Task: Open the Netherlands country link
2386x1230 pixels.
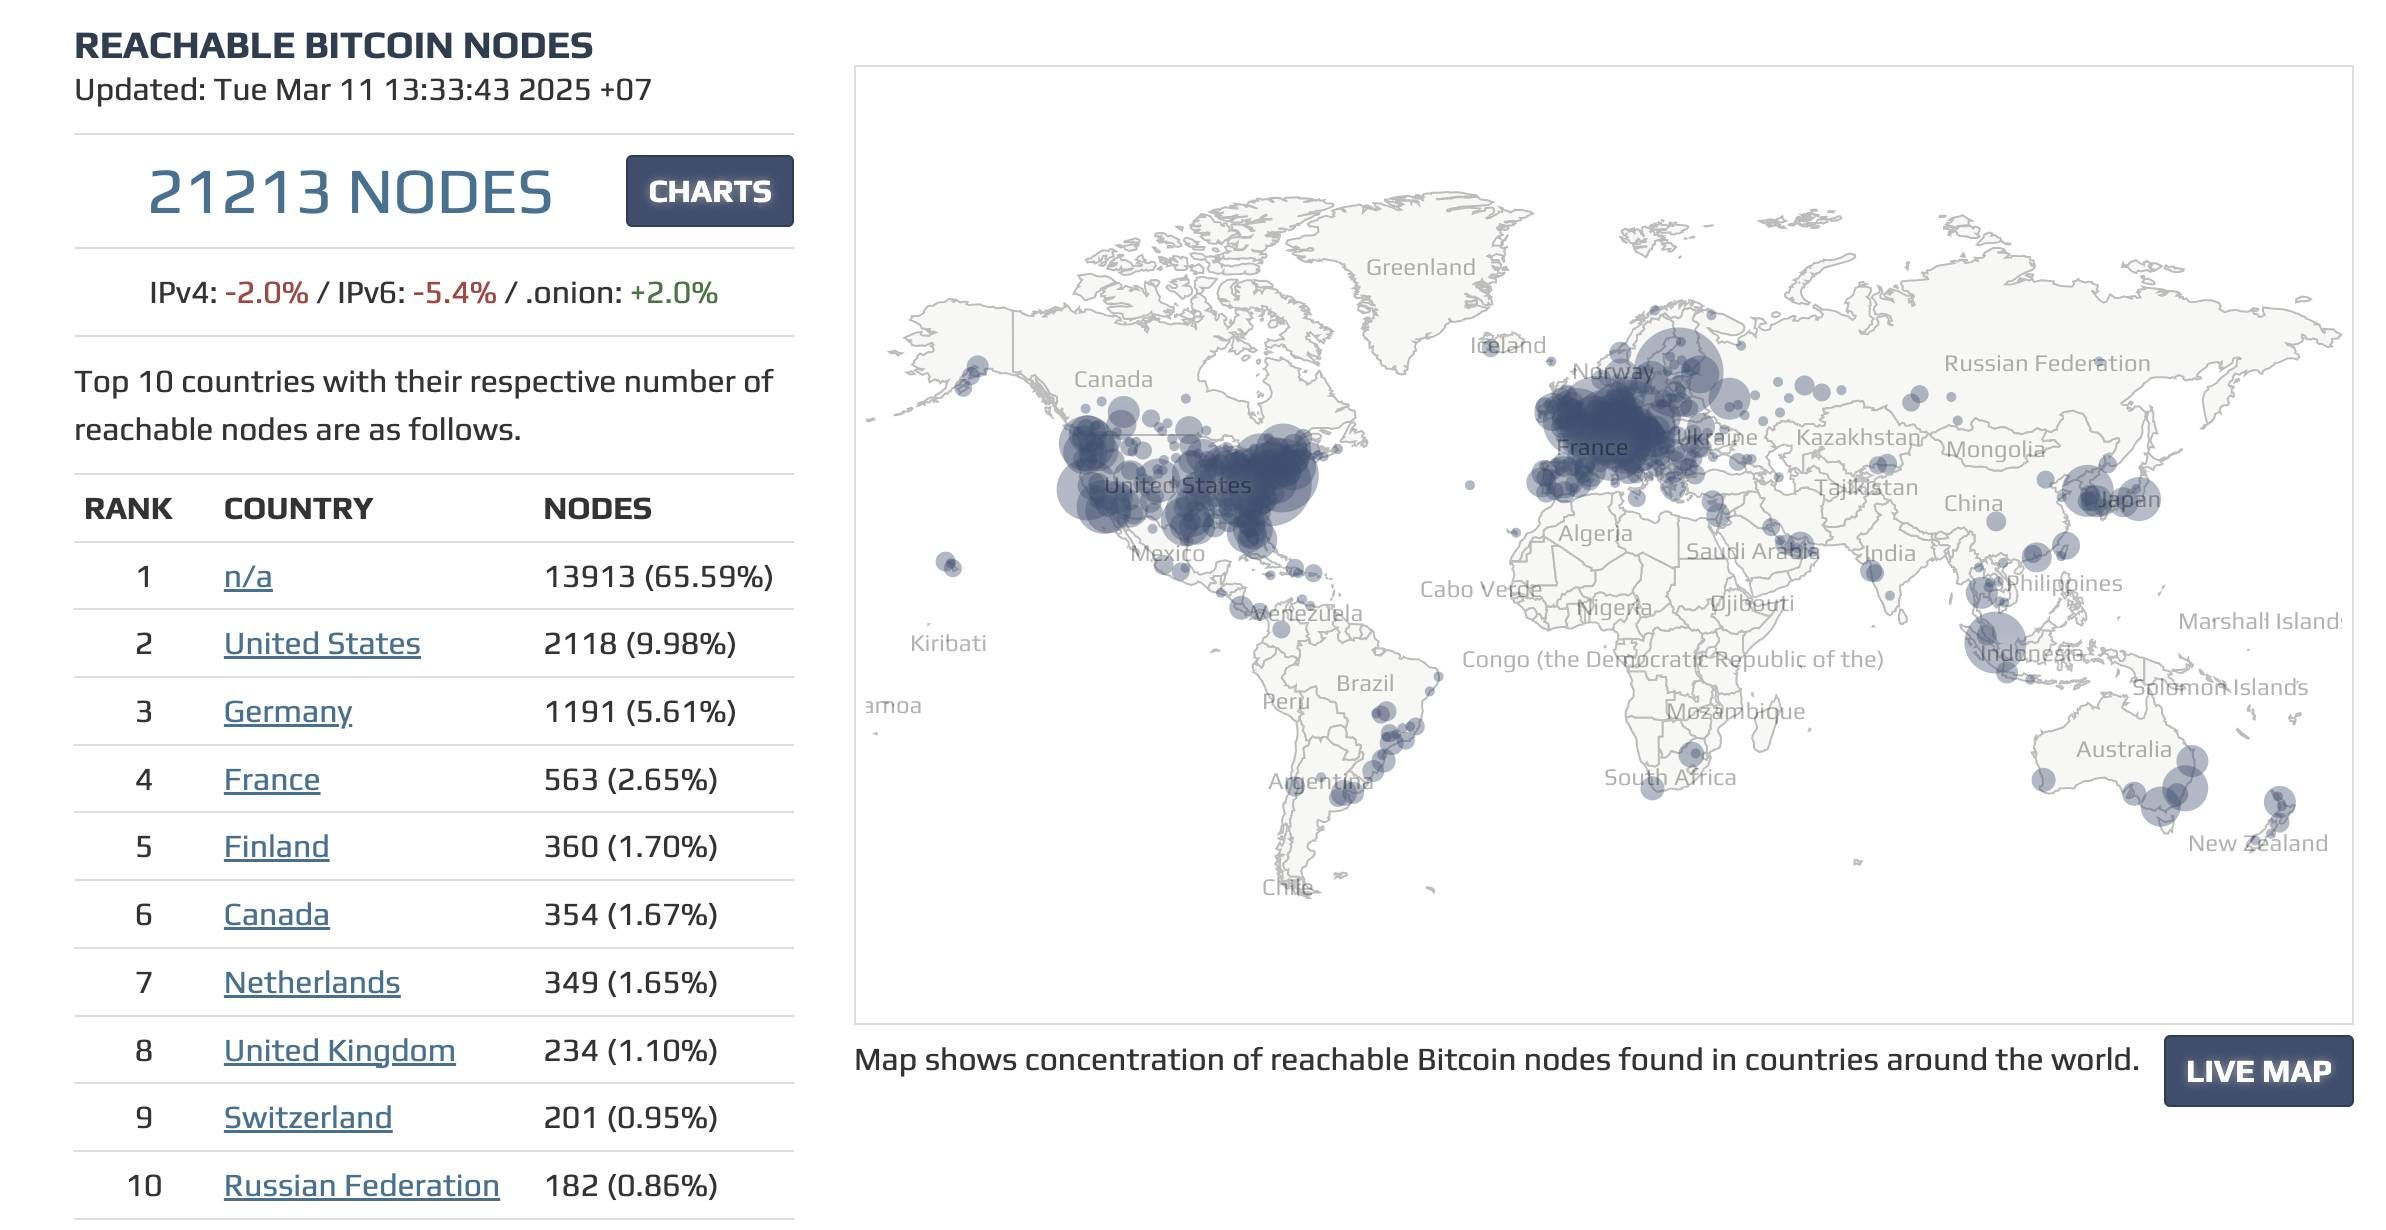Action: coord(312,982)
